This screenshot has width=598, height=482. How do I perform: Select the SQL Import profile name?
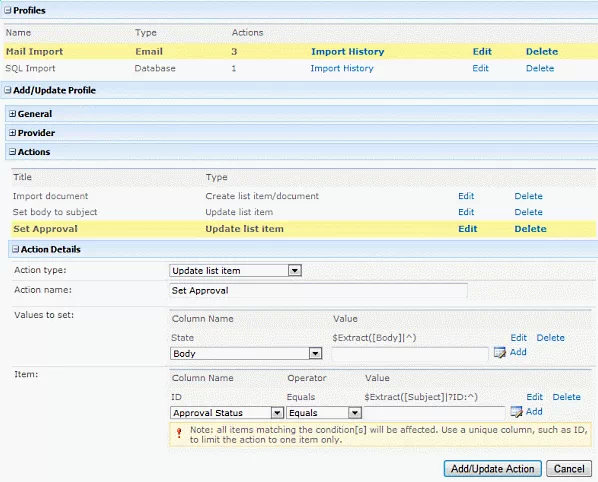[x=30, y=68]
